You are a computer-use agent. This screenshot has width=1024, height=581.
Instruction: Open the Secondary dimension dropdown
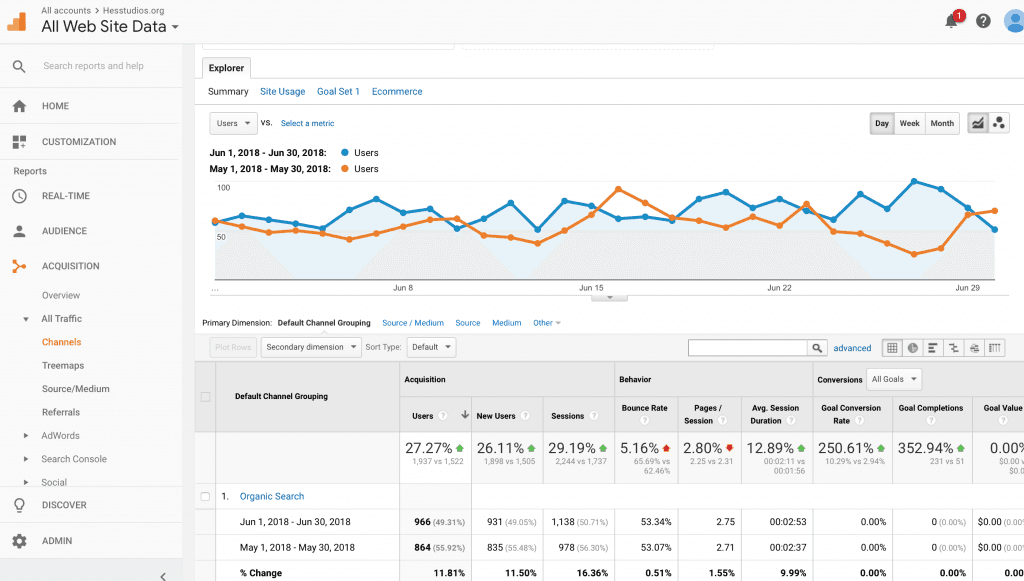[x=311, y=347]
